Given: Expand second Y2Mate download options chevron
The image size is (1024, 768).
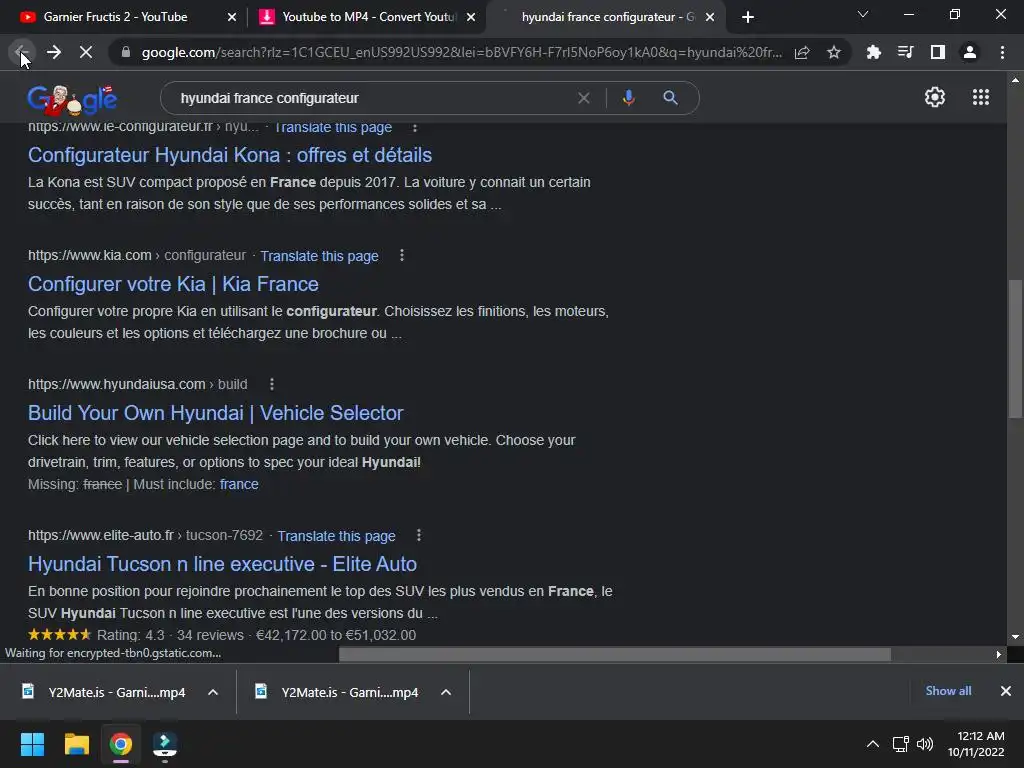Looking at the screenshot, I should pyautogui.click(x=446, y=692).
